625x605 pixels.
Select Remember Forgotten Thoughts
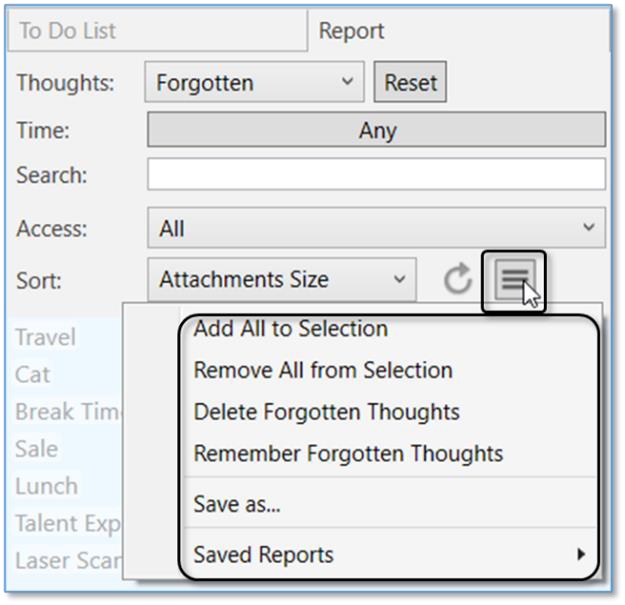click(x=348, y=454)
